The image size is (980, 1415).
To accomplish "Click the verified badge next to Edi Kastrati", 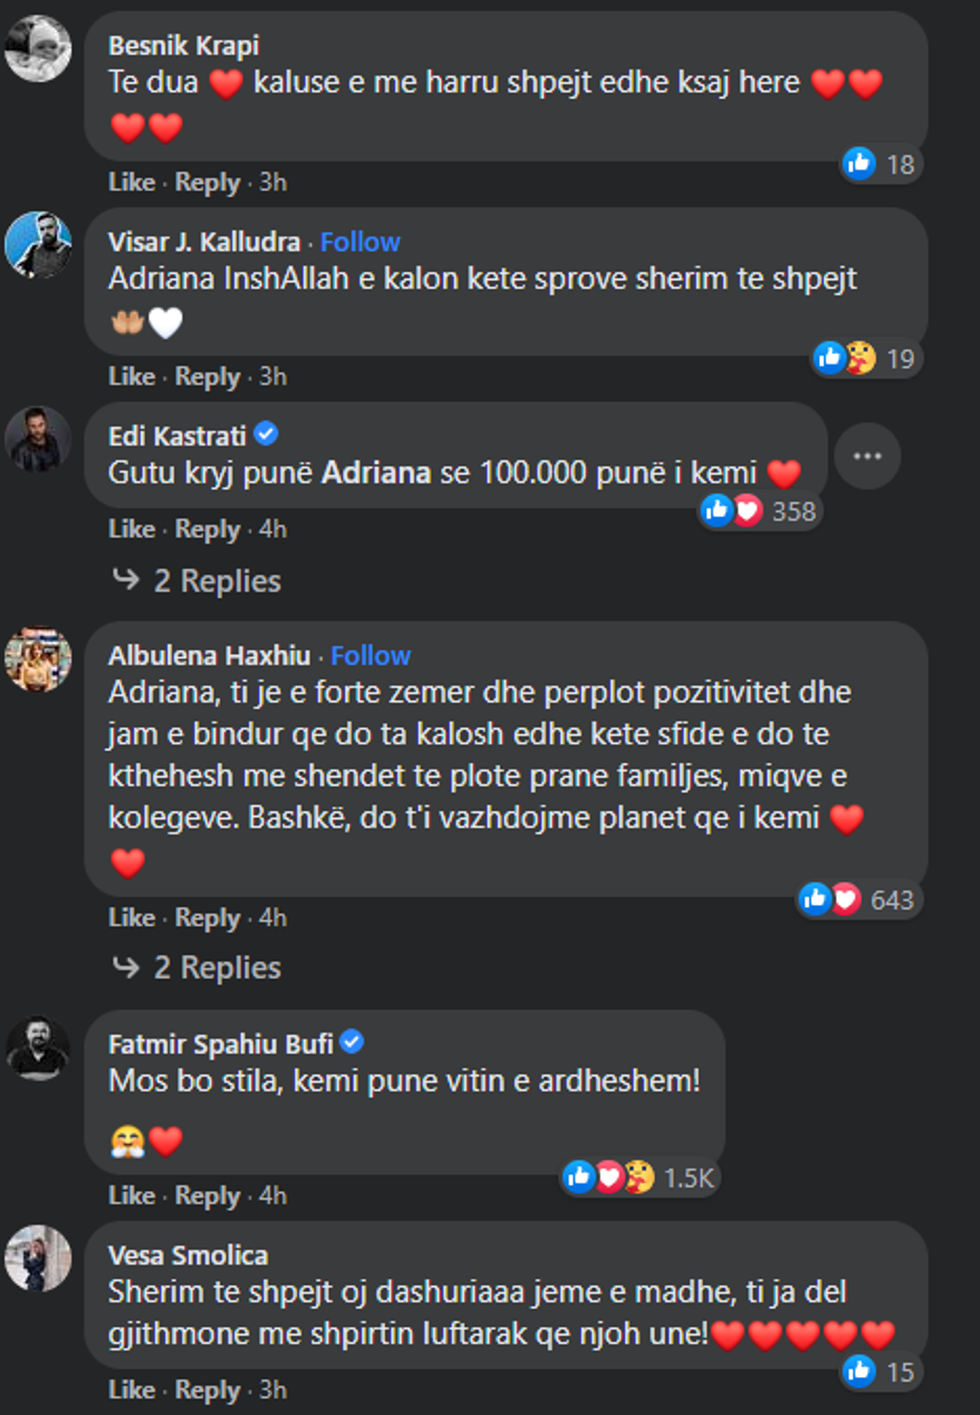I will pyautogui.click(x=266, y=434).
